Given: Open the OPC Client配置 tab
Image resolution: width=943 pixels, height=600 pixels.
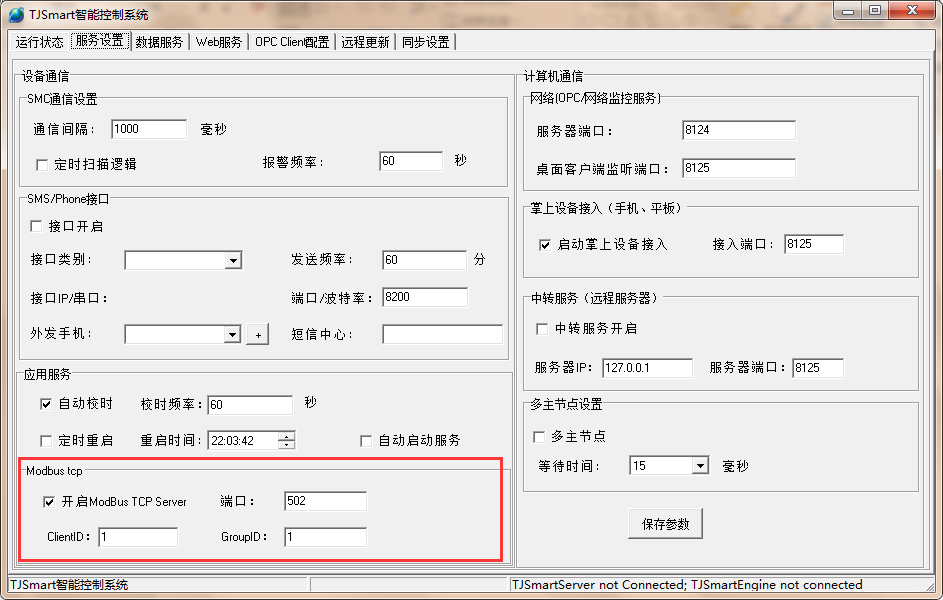Looking at the screenshot, I should click(291, 42).
